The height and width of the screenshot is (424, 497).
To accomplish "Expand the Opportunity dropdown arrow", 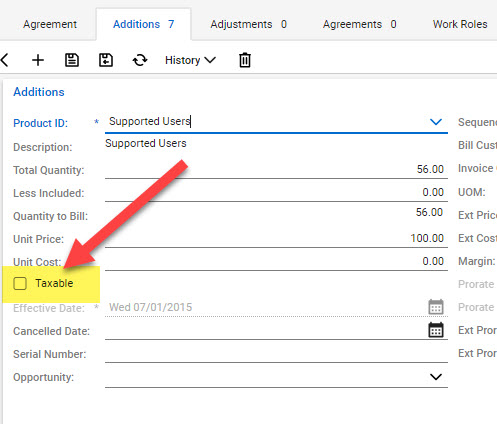I will 436,377.
